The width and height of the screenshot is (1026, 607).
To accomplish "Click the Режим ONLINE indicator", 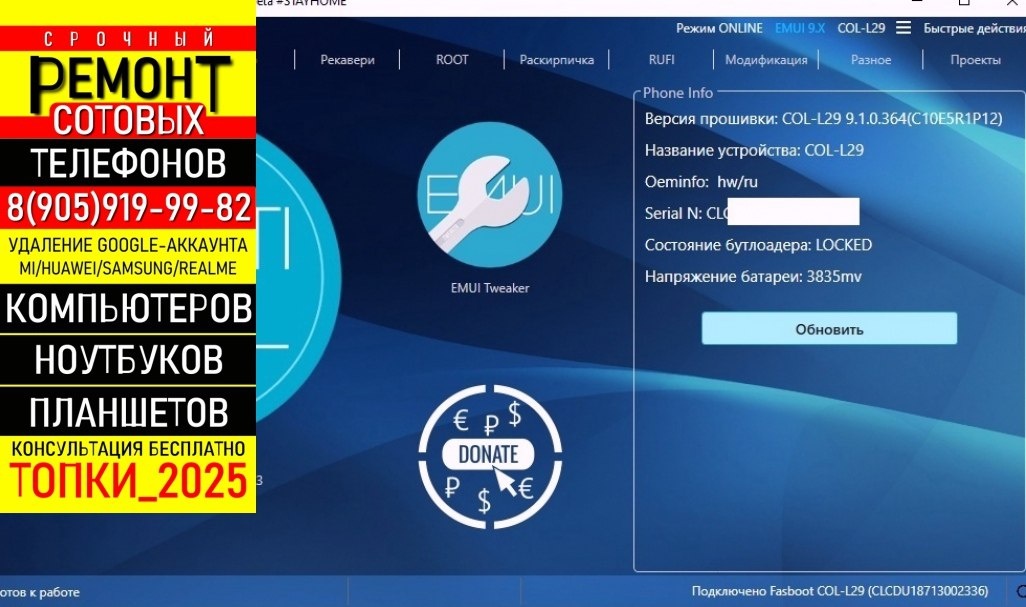I will click(x=719, y=28).
